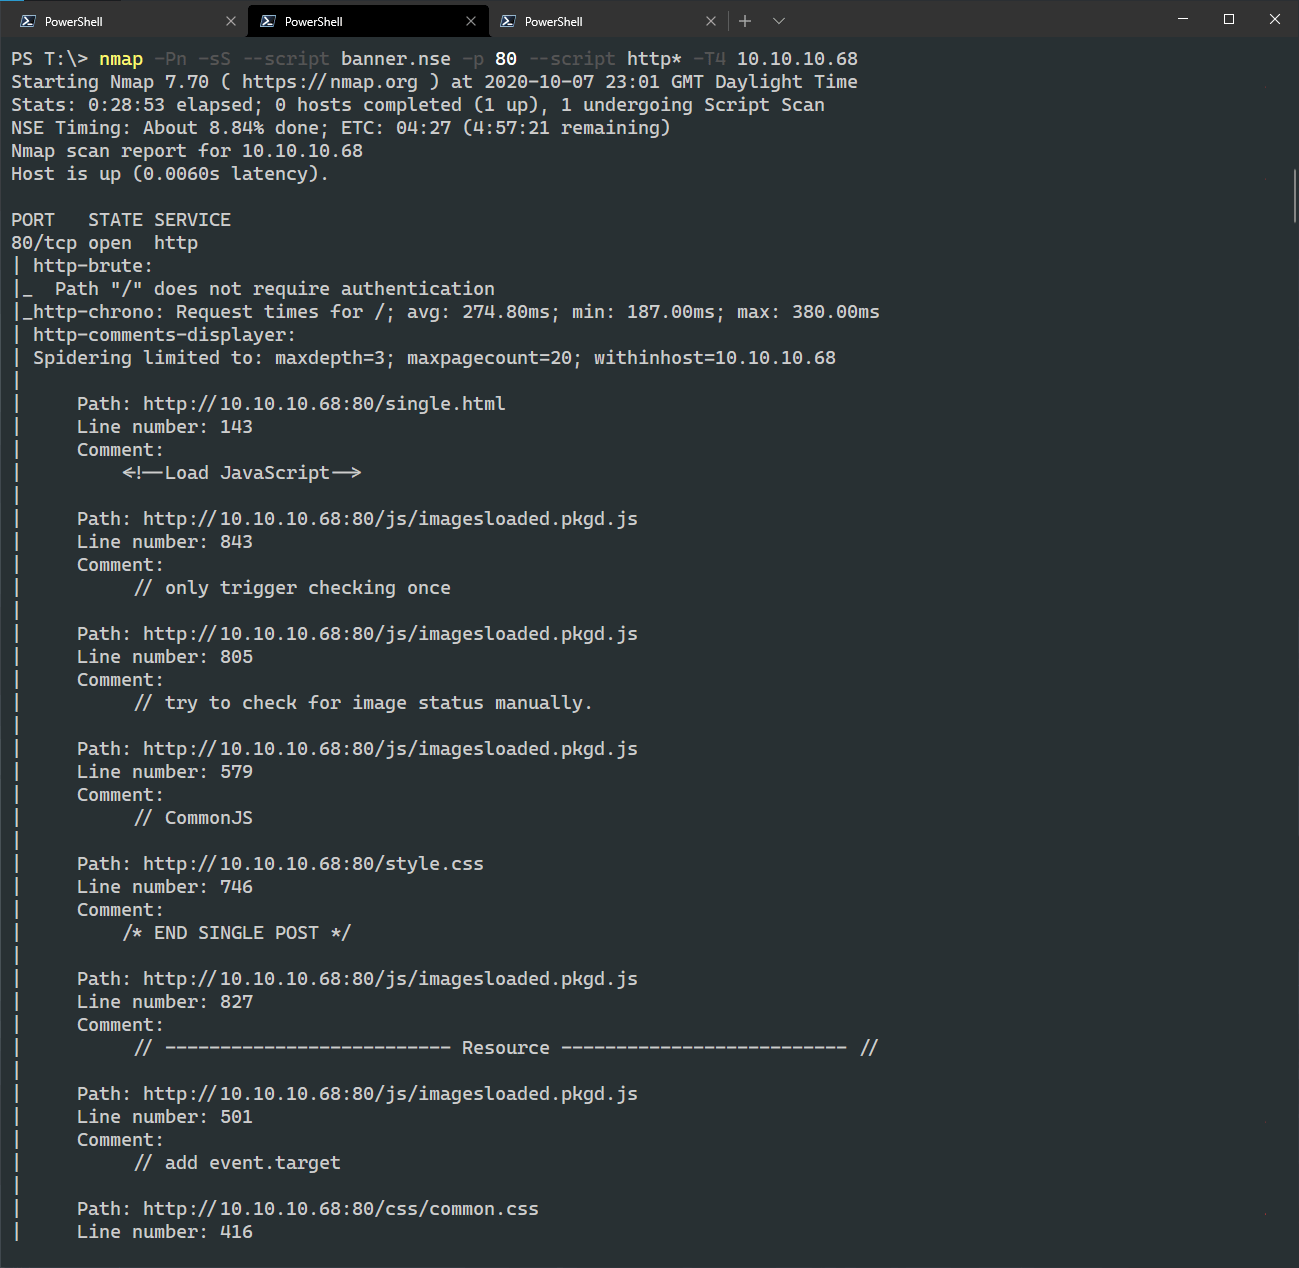Click the 'Stats: 0:28:53 elapsed' line

pyautogui.click(x=418, y=105)
